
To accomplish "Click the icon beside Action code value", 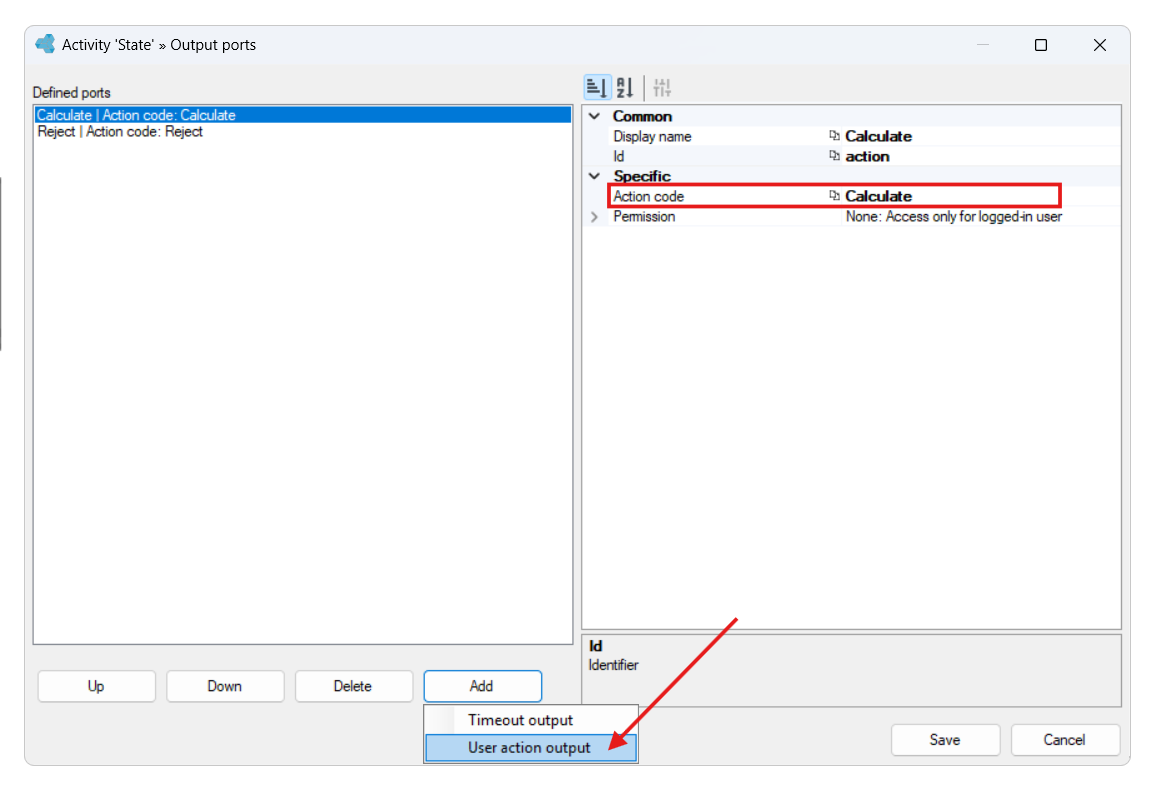I will [x=835, y=195].
